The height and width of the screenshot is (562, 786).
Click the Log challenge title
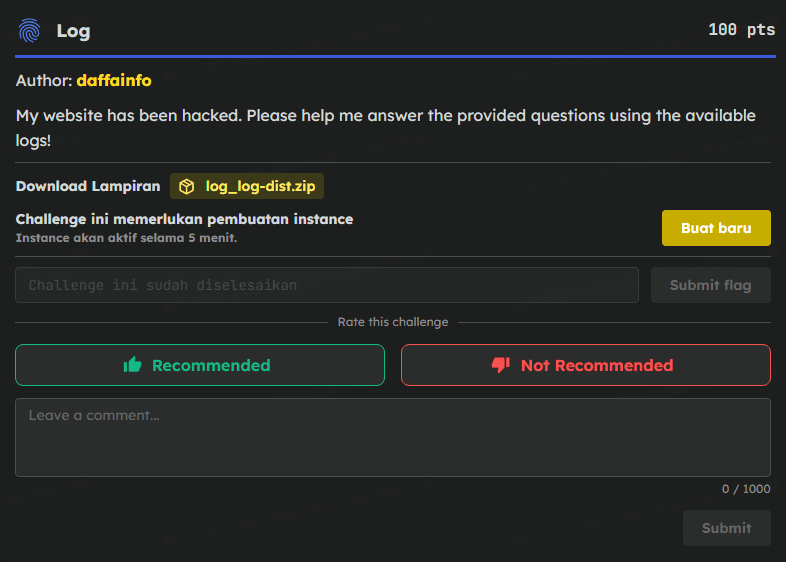coord(73,31)
